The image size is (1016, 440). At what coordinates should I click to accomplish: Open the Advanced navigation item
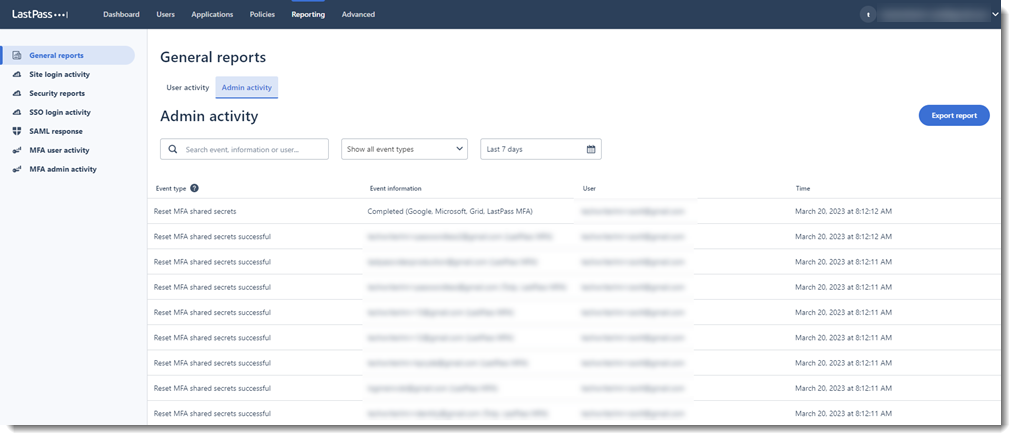(358, 15)
